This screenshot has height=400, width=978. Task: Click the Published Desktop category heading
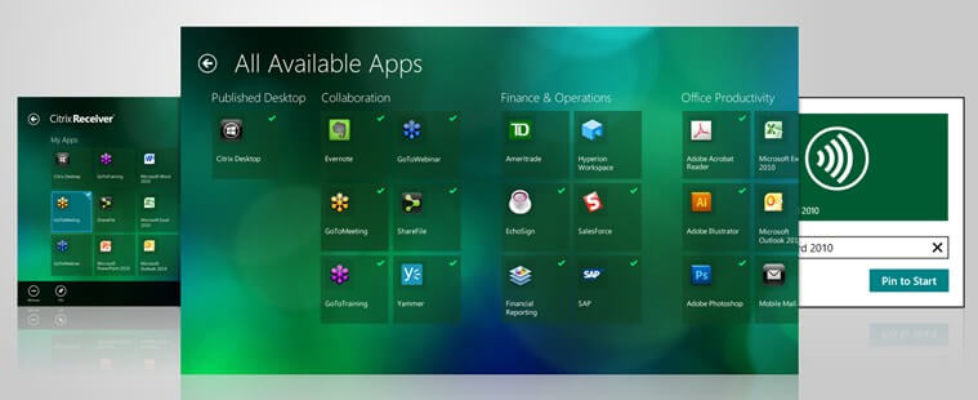[258, 98]
